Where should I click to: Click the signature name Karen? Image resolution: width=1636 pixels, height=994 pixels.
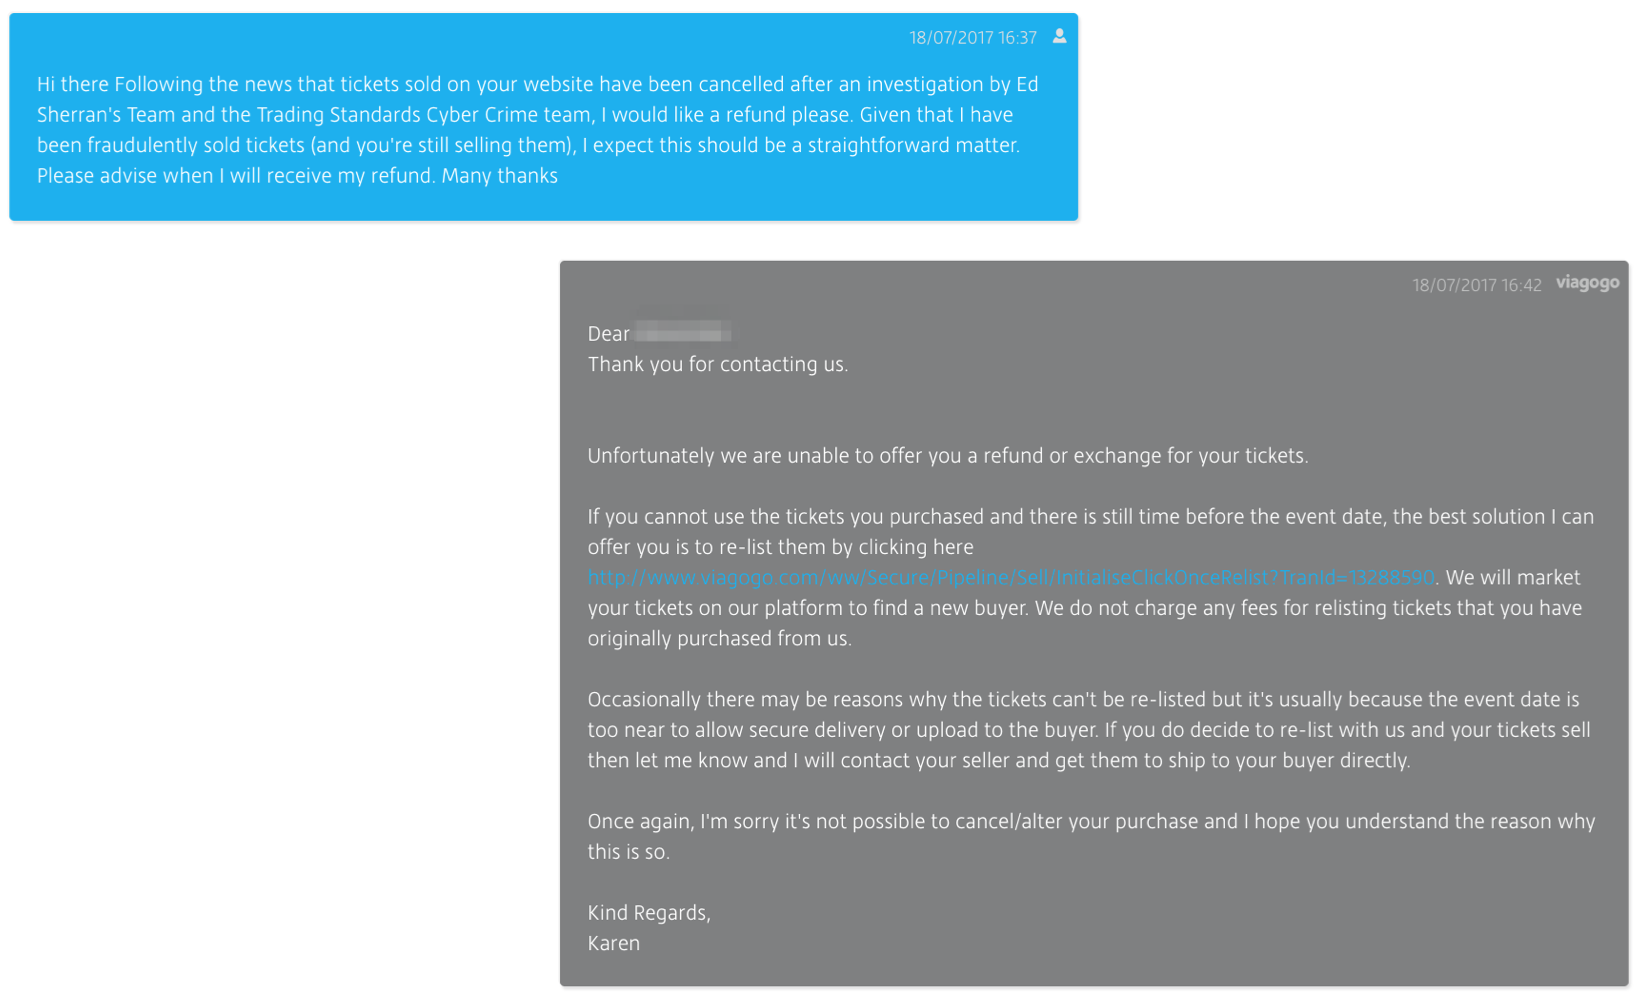click(613, 942)
